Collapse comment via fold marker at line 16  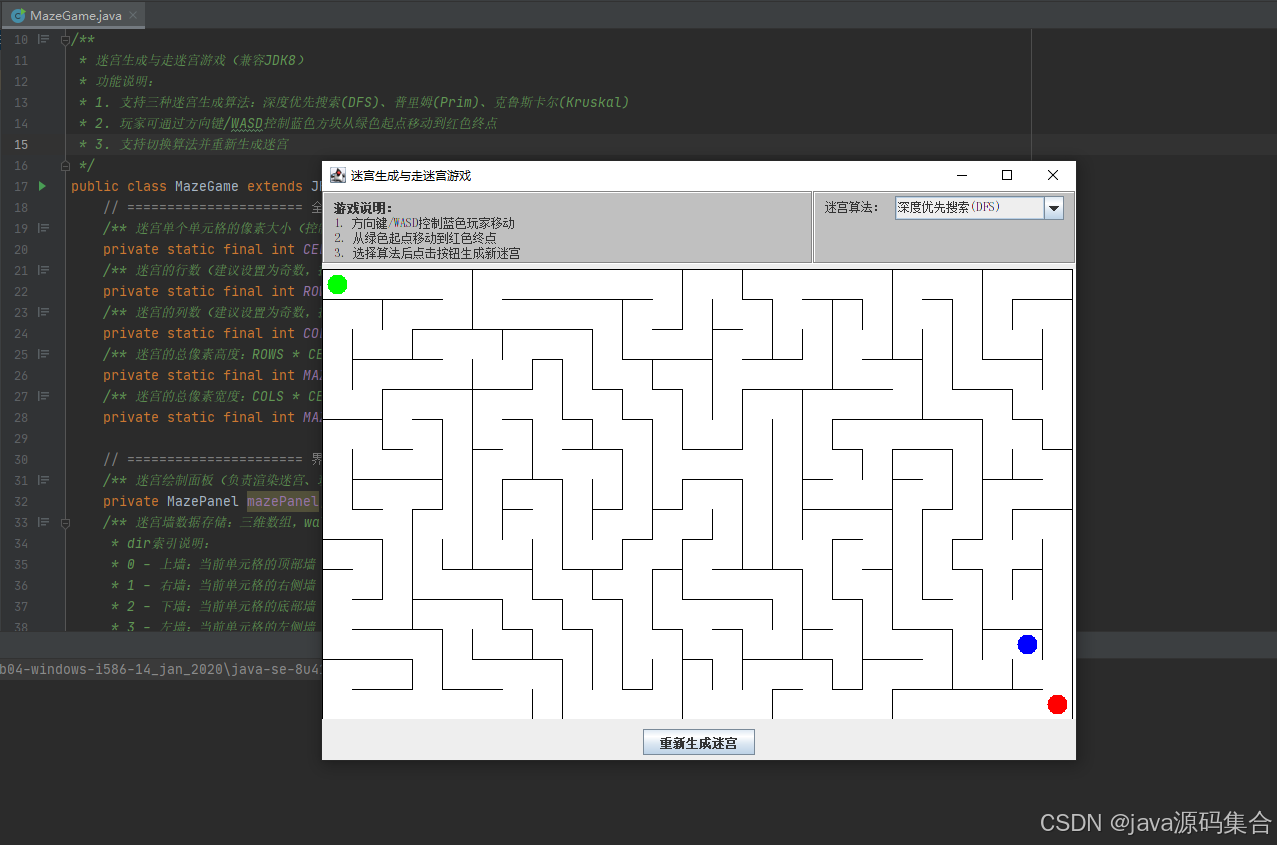(x=65, y=165)
